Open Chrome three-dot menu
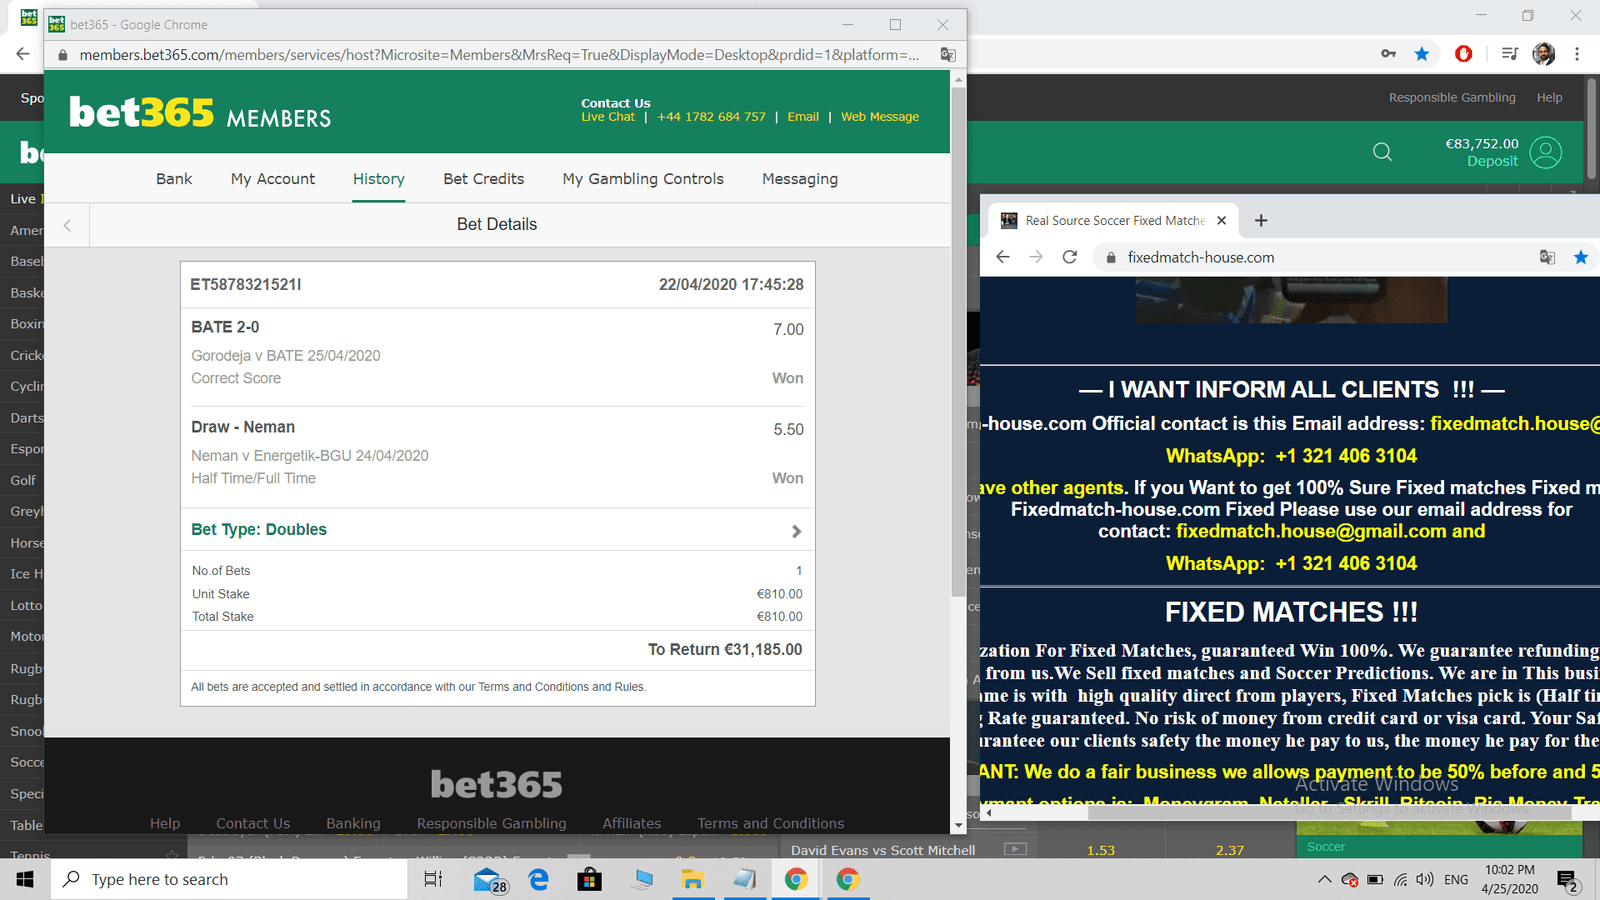1600x900 pixels. point(1577,54)
